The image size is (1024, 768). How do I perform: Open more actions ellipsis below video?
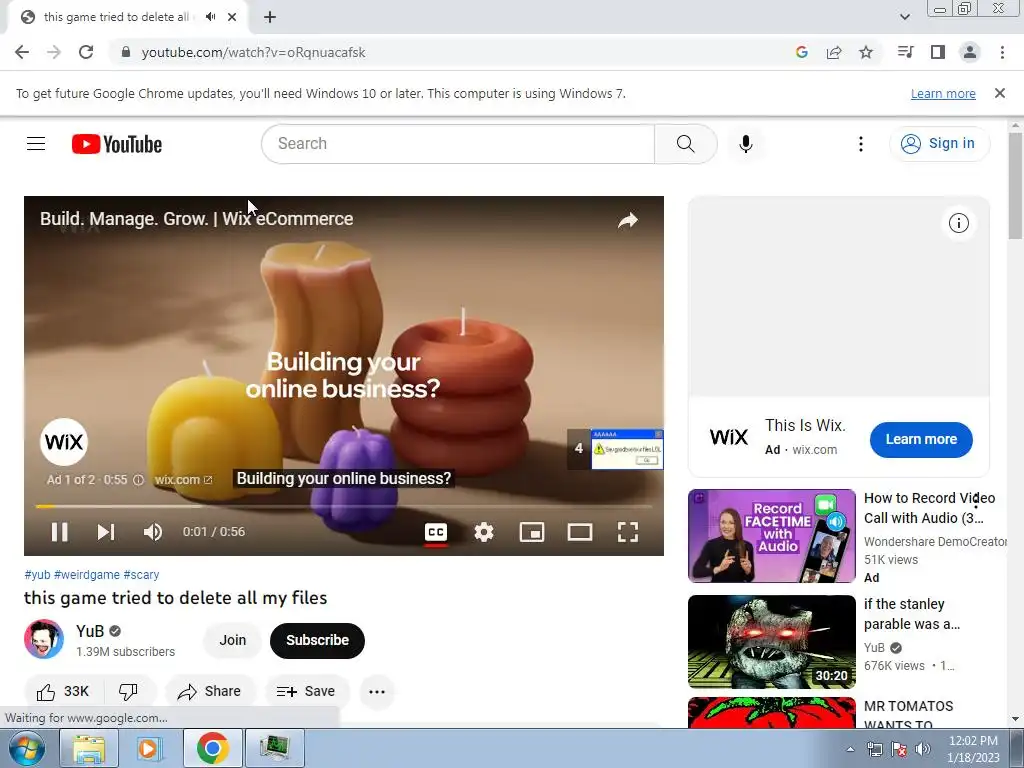coord(377,692)
